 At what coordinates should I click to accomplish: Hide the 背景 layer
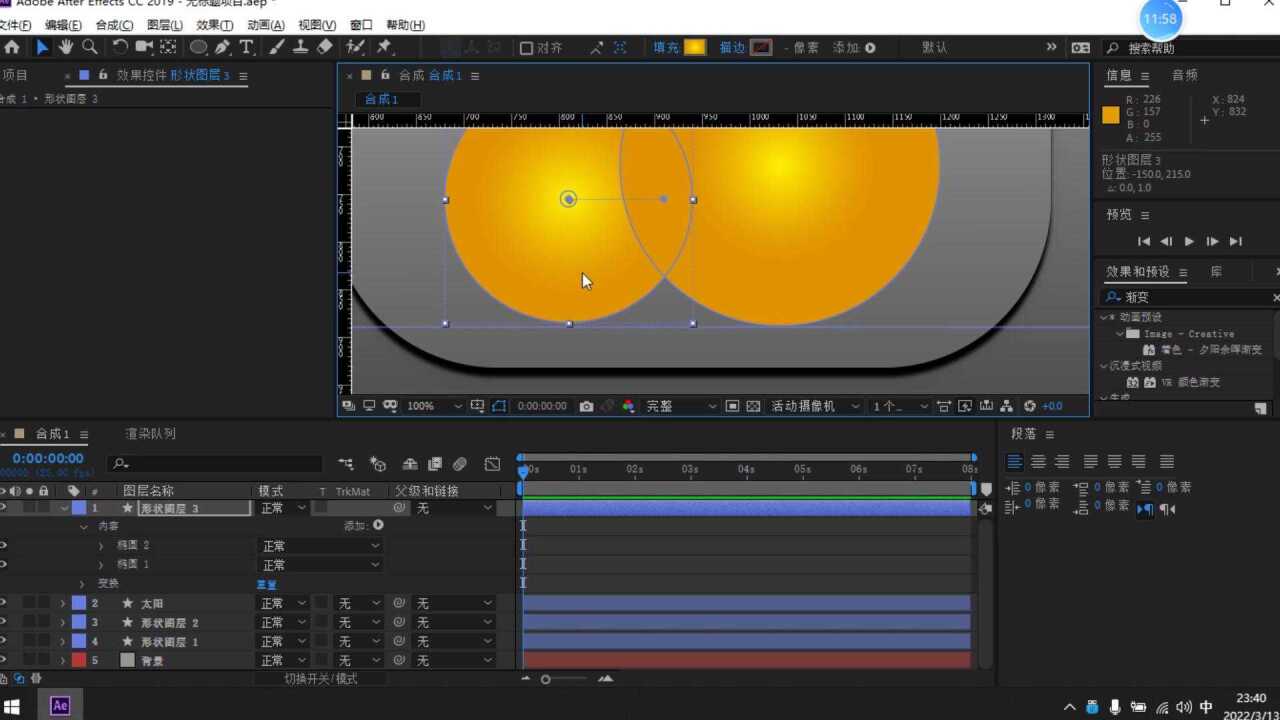point(4,660)
